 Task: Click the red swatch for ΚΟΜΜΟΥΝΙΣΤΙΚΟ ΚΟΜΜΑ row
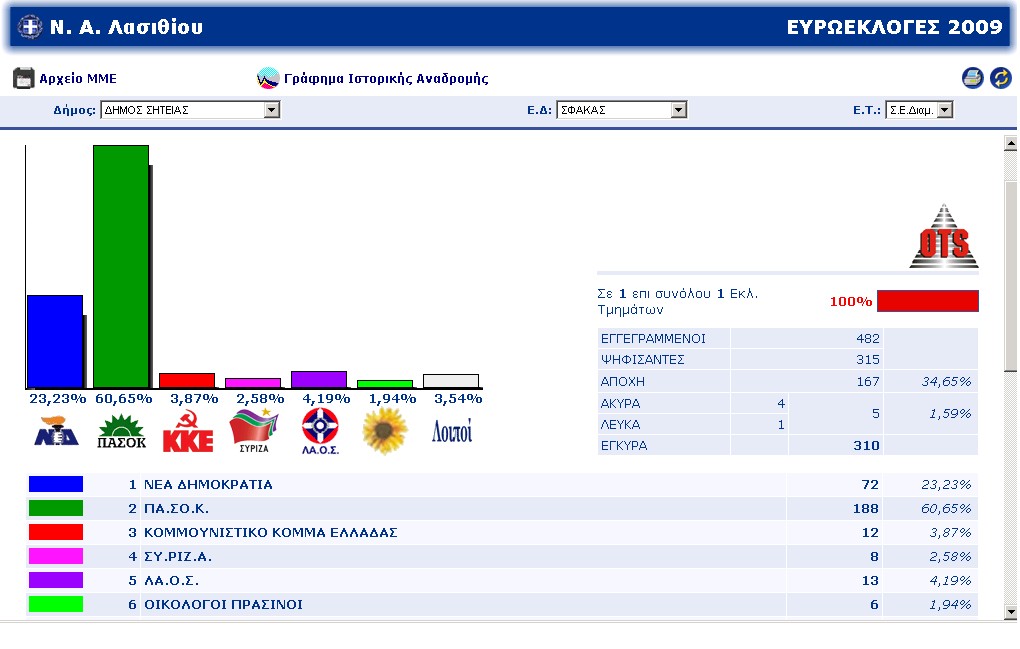(x=56, y=532)
